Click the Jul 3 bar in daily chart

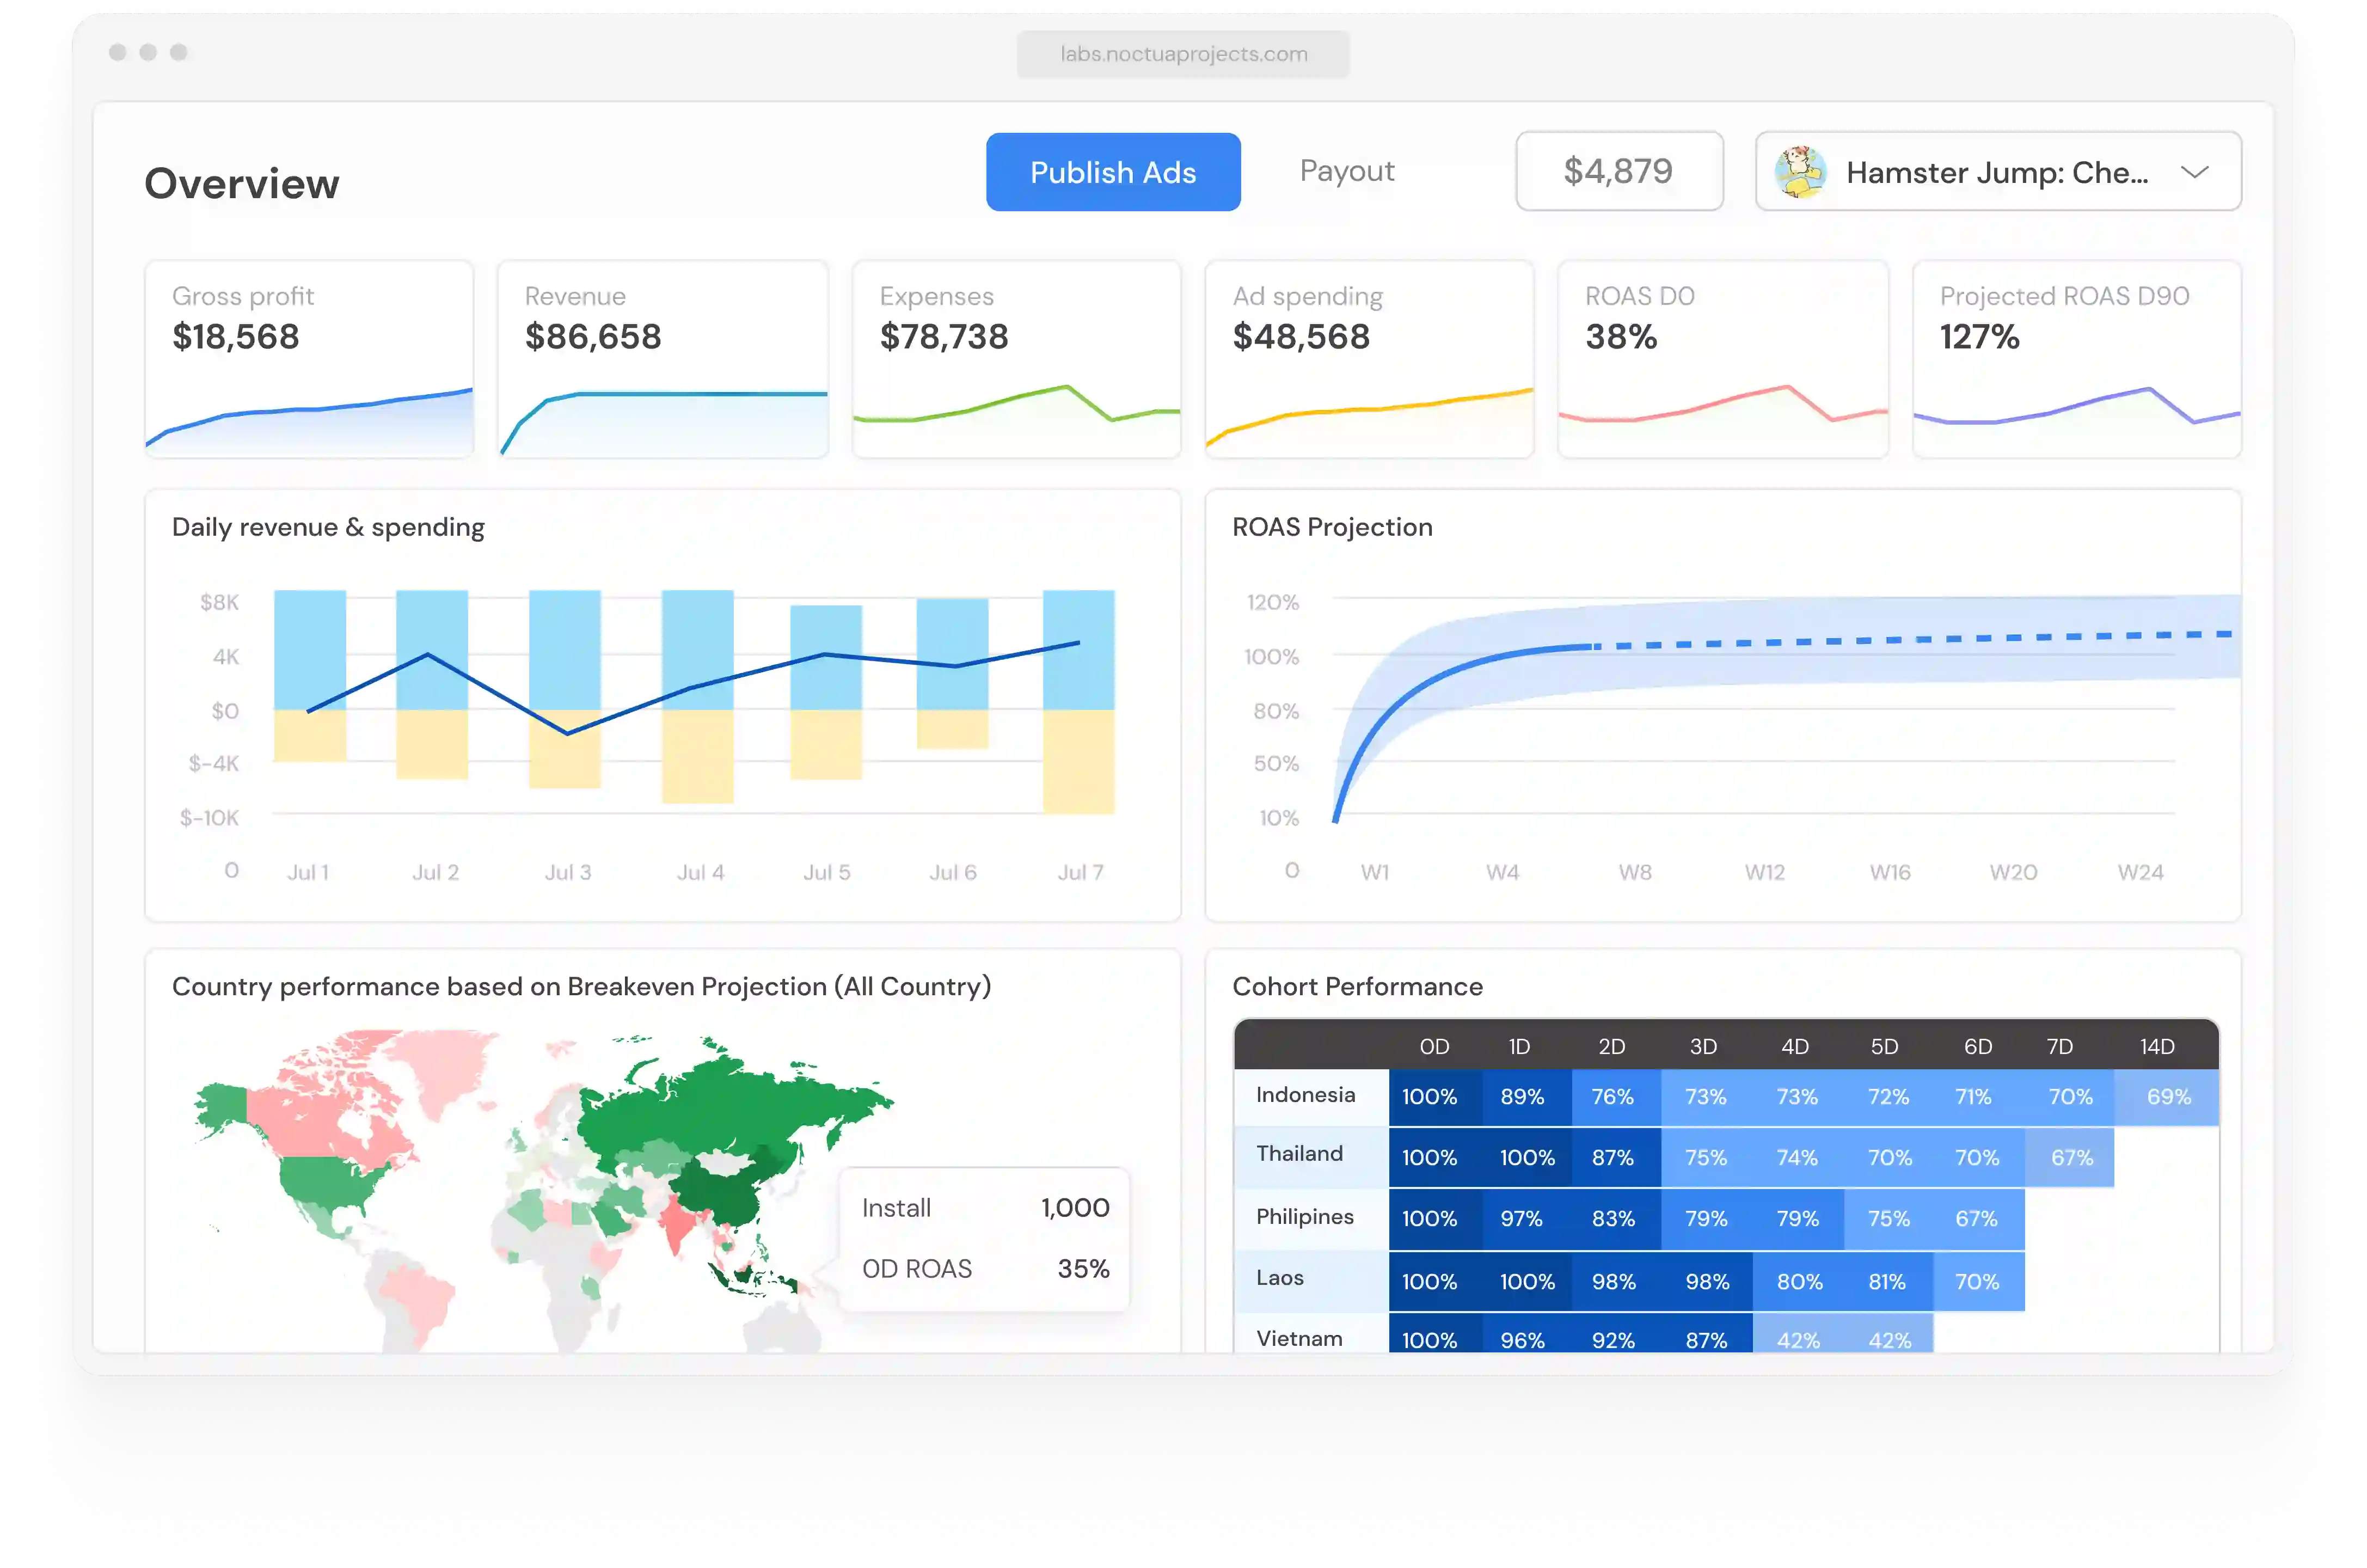pos(565,688)
